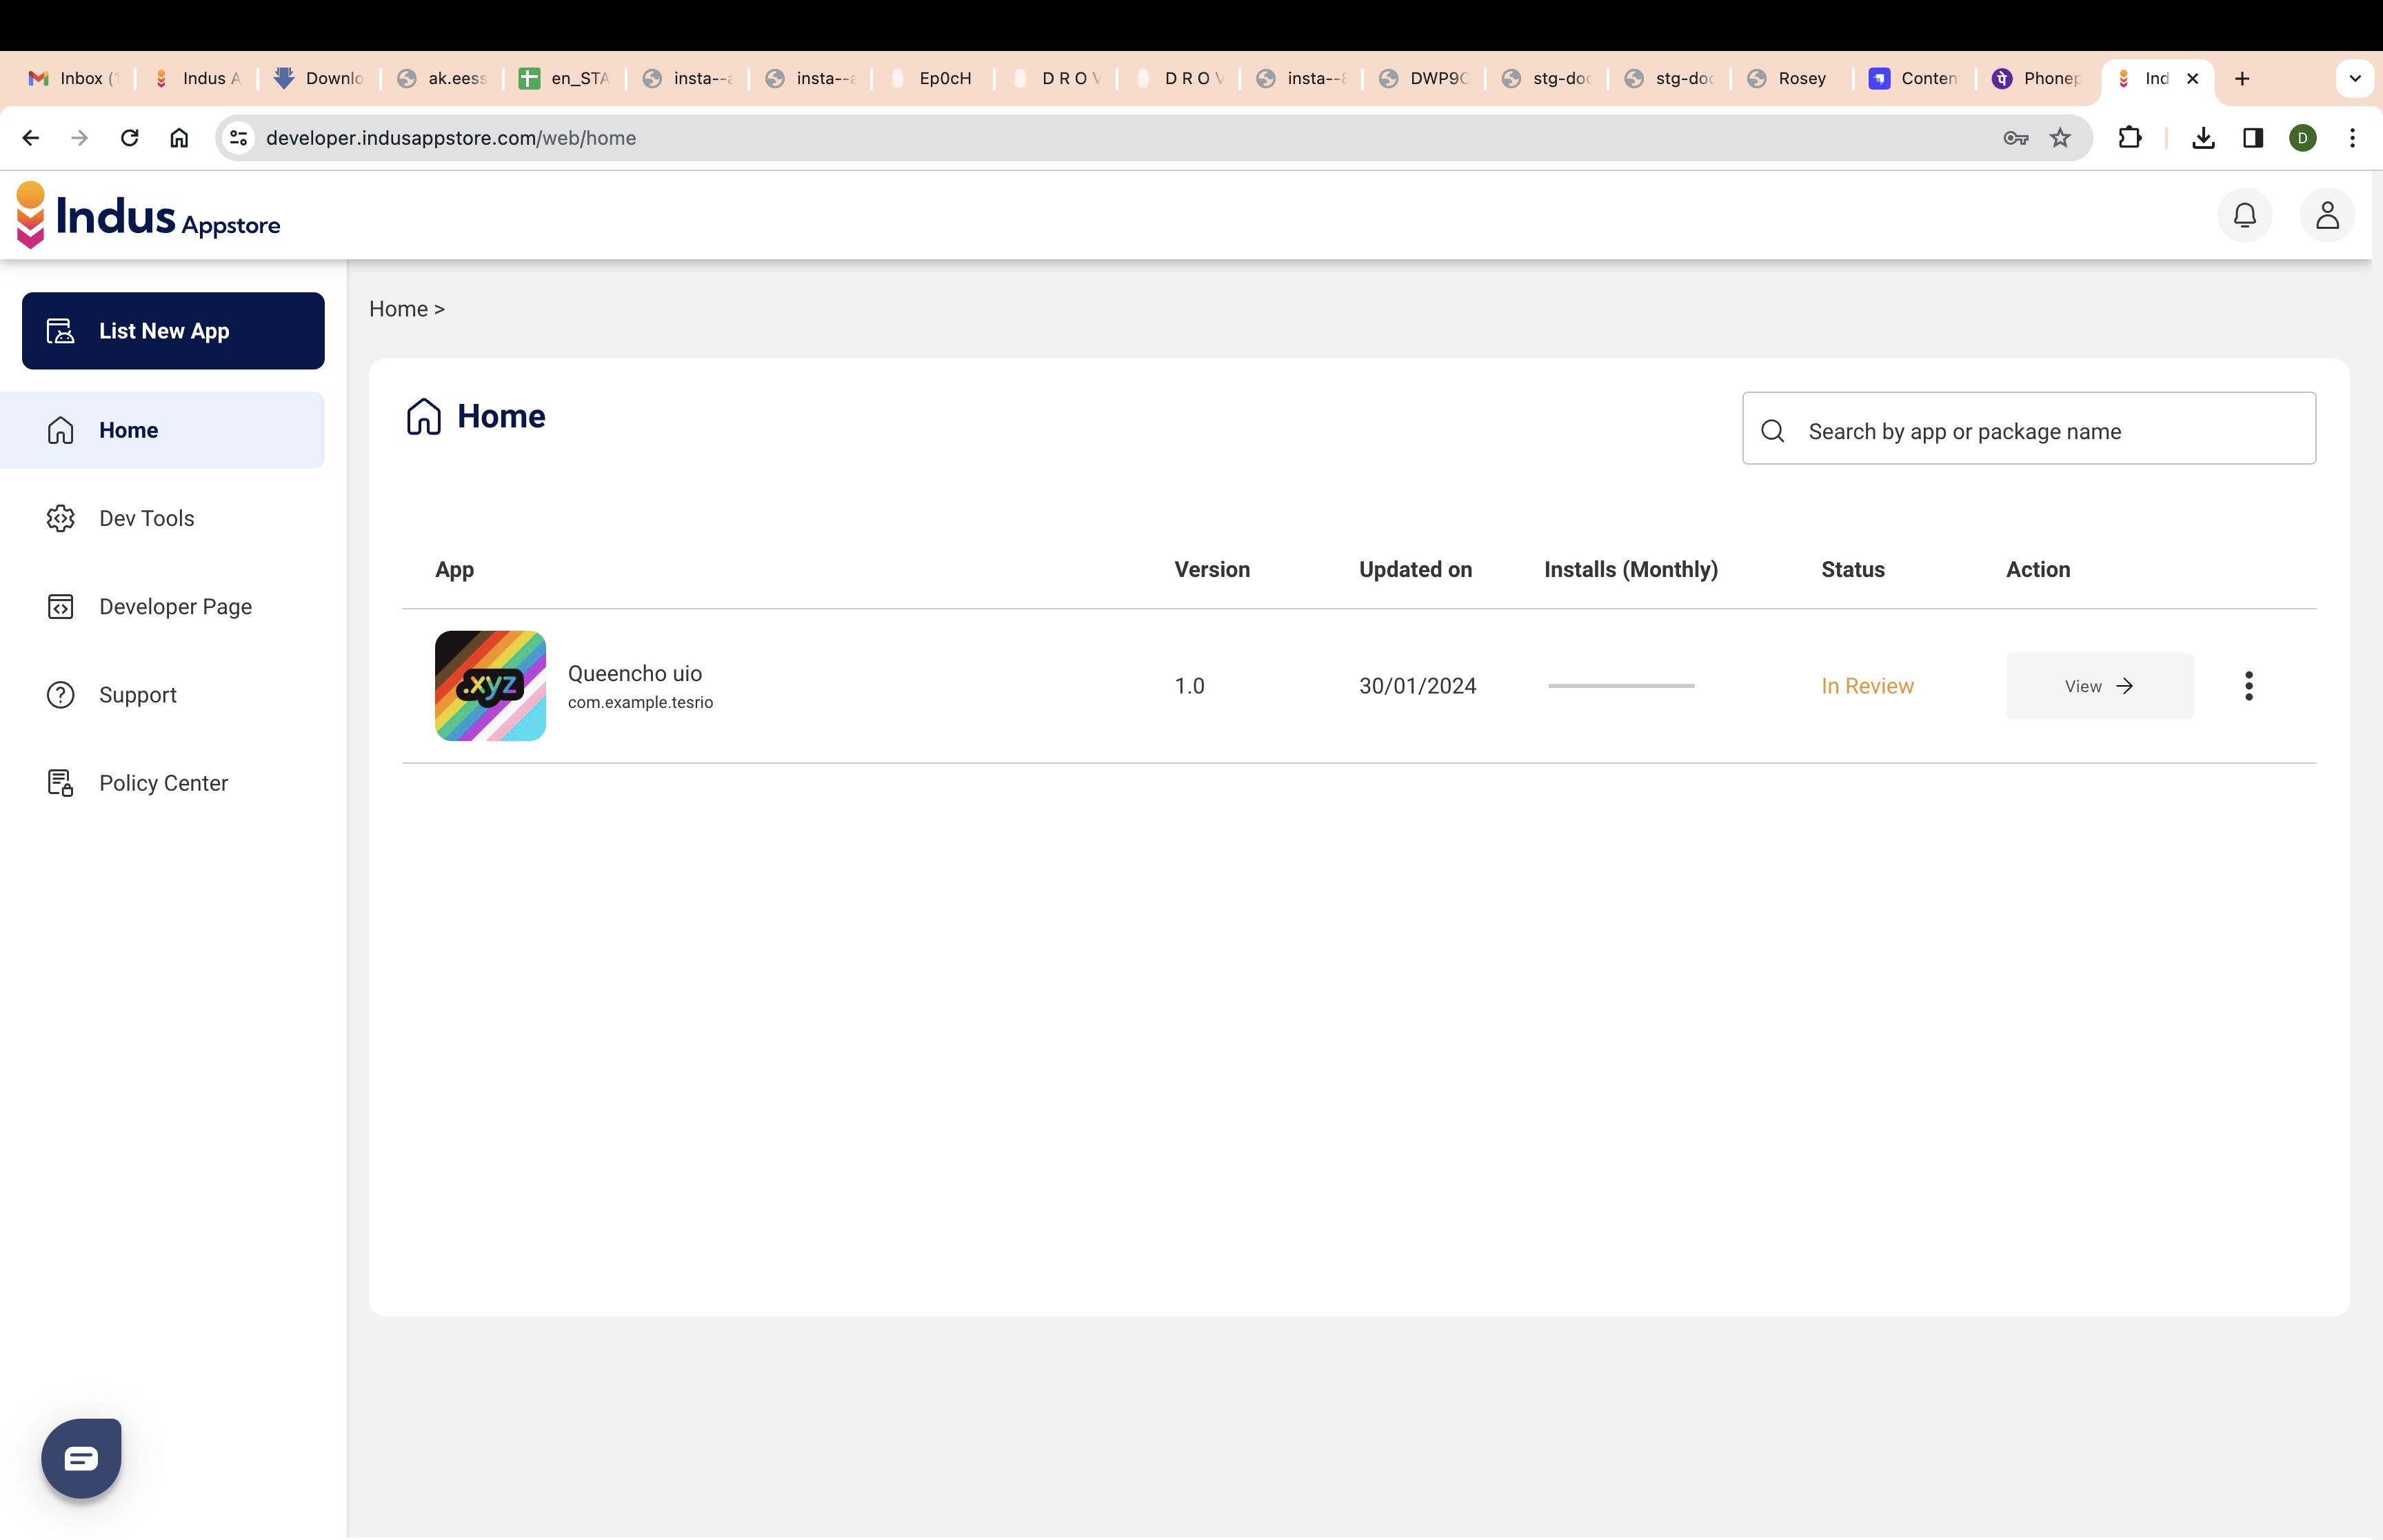This screenshot has height=1540, width=2383.
Task: Click the search magnifier icon
Action: point(1772,431)
